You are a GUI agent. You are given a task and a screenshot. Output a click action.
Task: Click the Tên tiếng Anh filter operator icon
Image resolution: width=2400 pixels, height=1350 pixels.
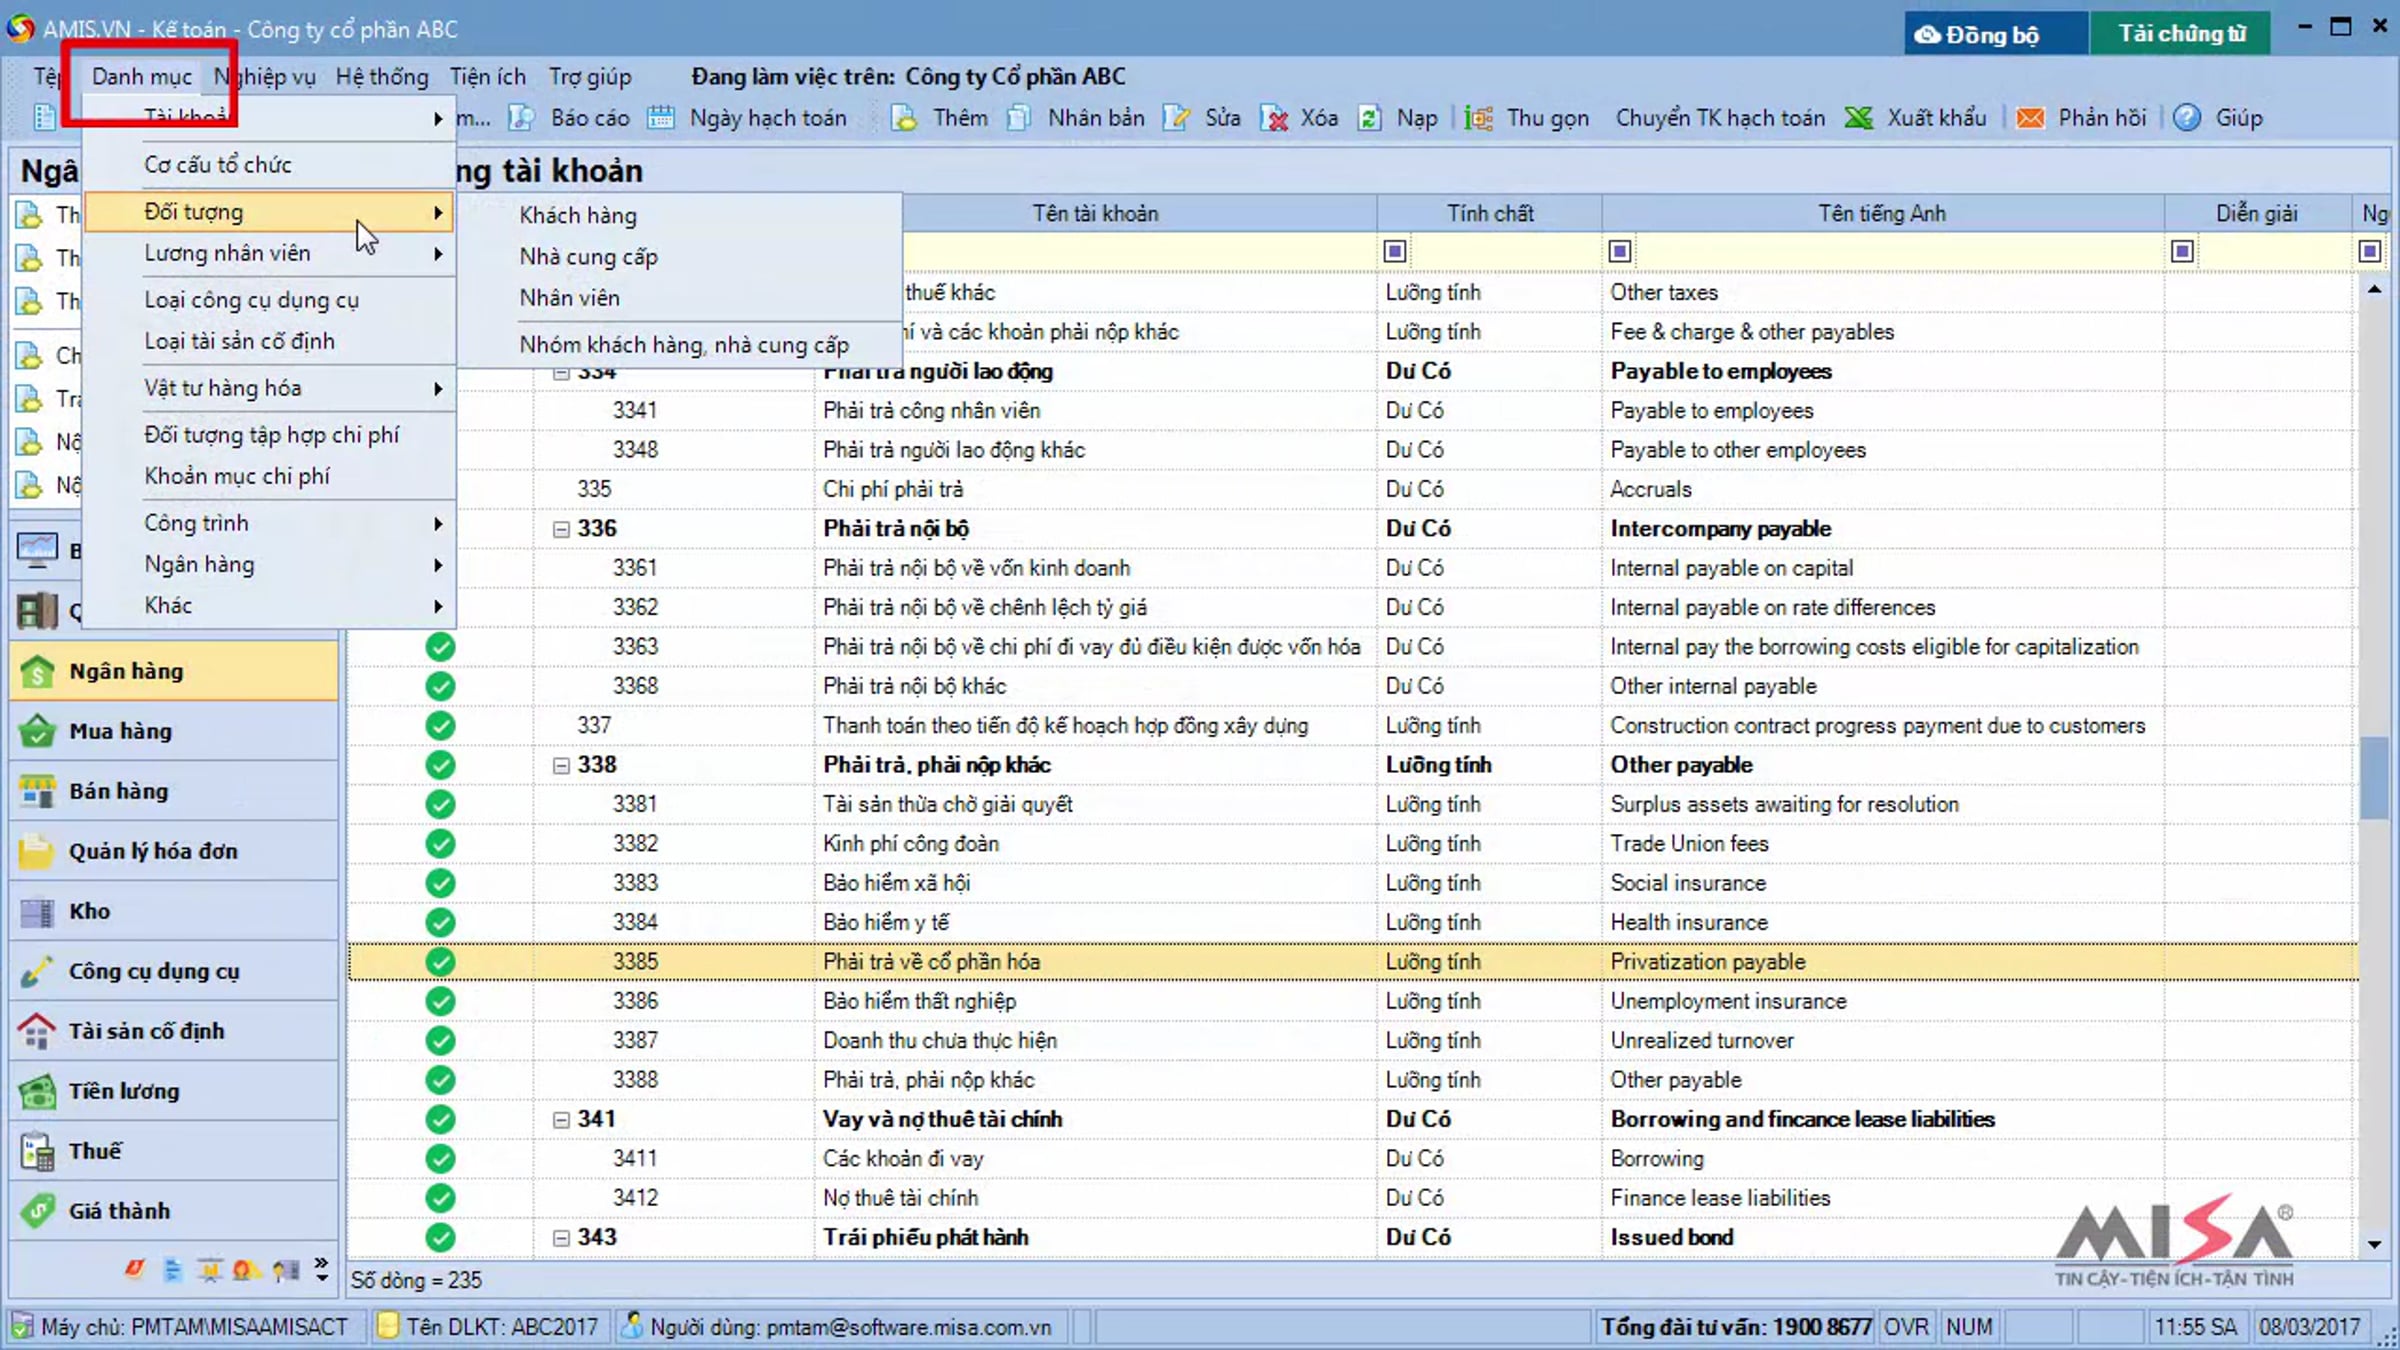[1619, 251]
